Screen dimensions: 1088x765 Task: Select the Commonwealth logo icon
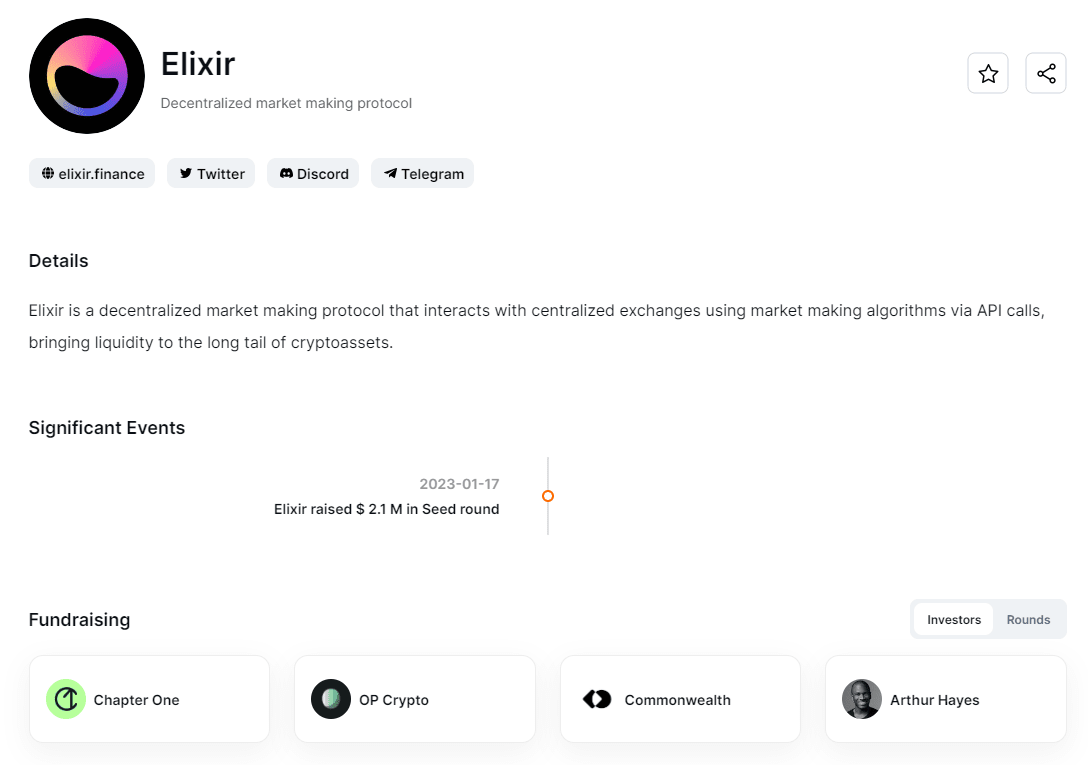point(596,699)
